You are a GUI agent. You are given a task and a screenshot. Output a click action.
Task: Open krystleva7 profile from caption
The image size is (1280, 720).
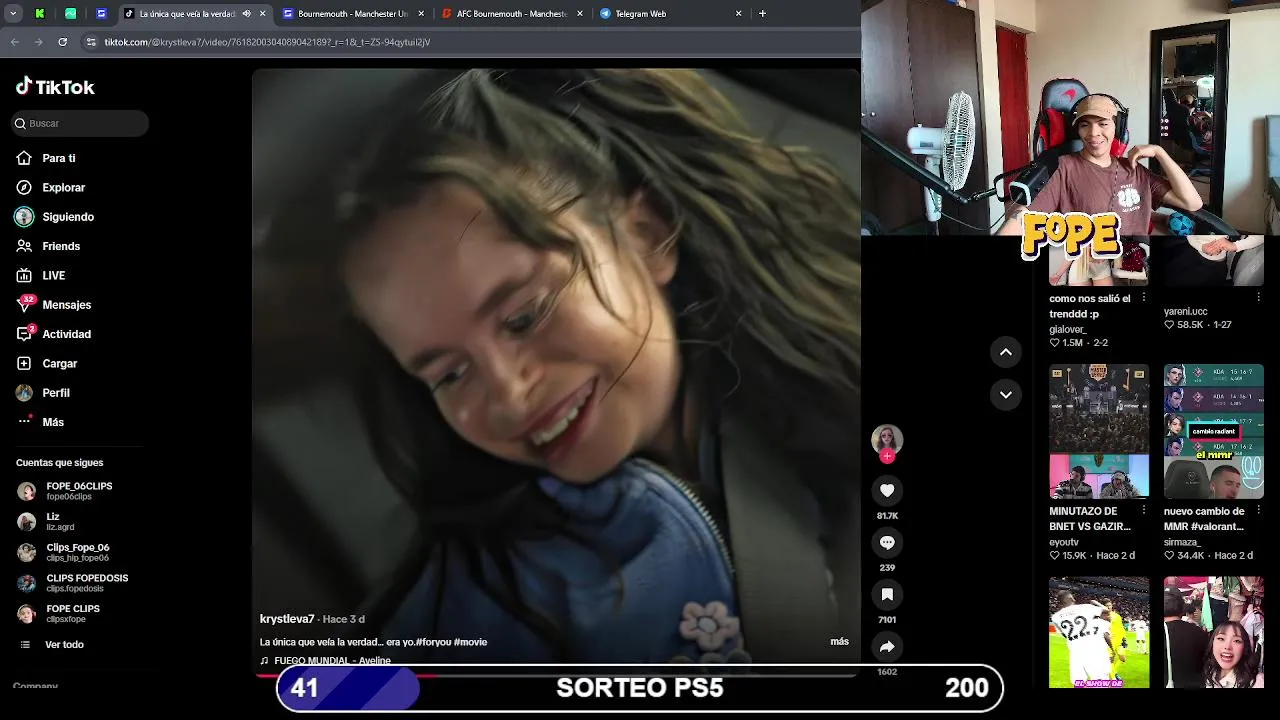click(x=287, y=619)
